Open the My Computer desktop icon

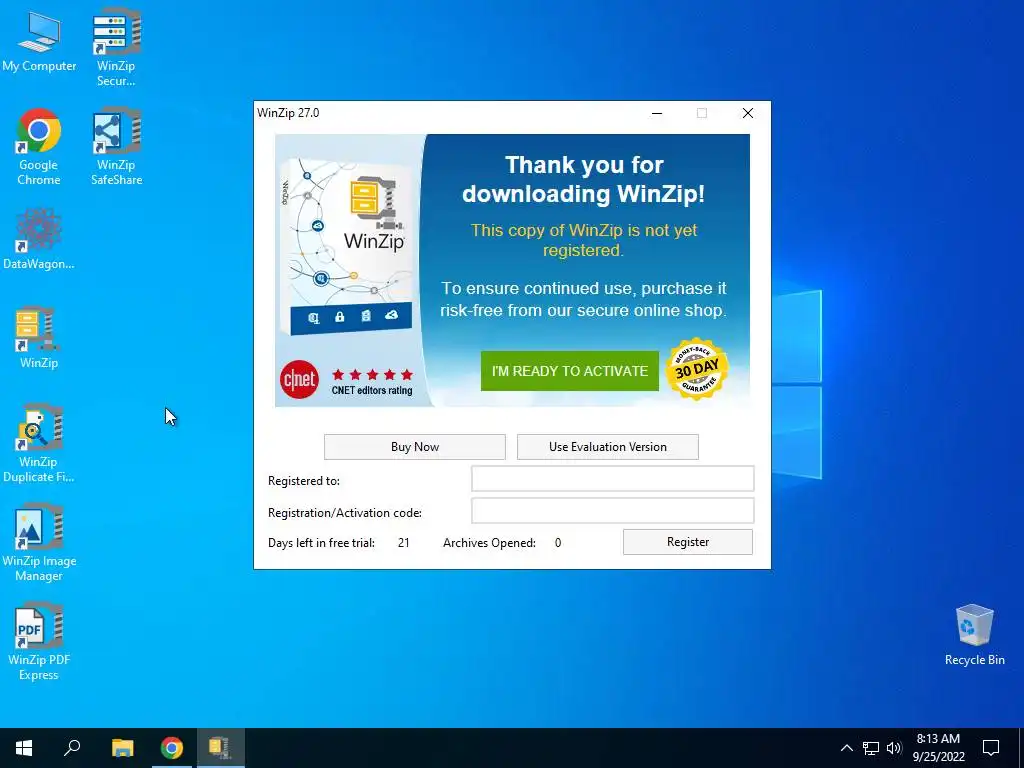pyautogui.click(x=39, y=42)
